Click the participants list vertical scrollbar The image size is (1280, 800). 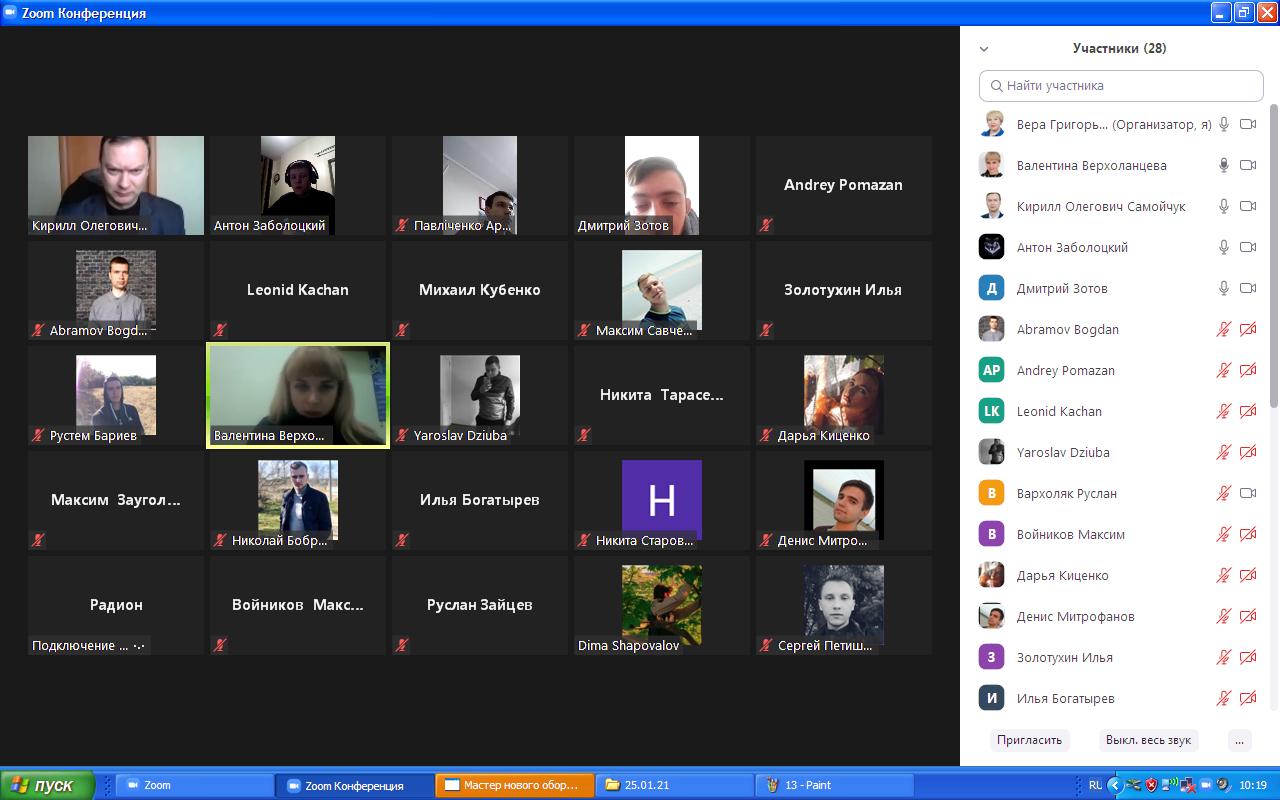1273,255
